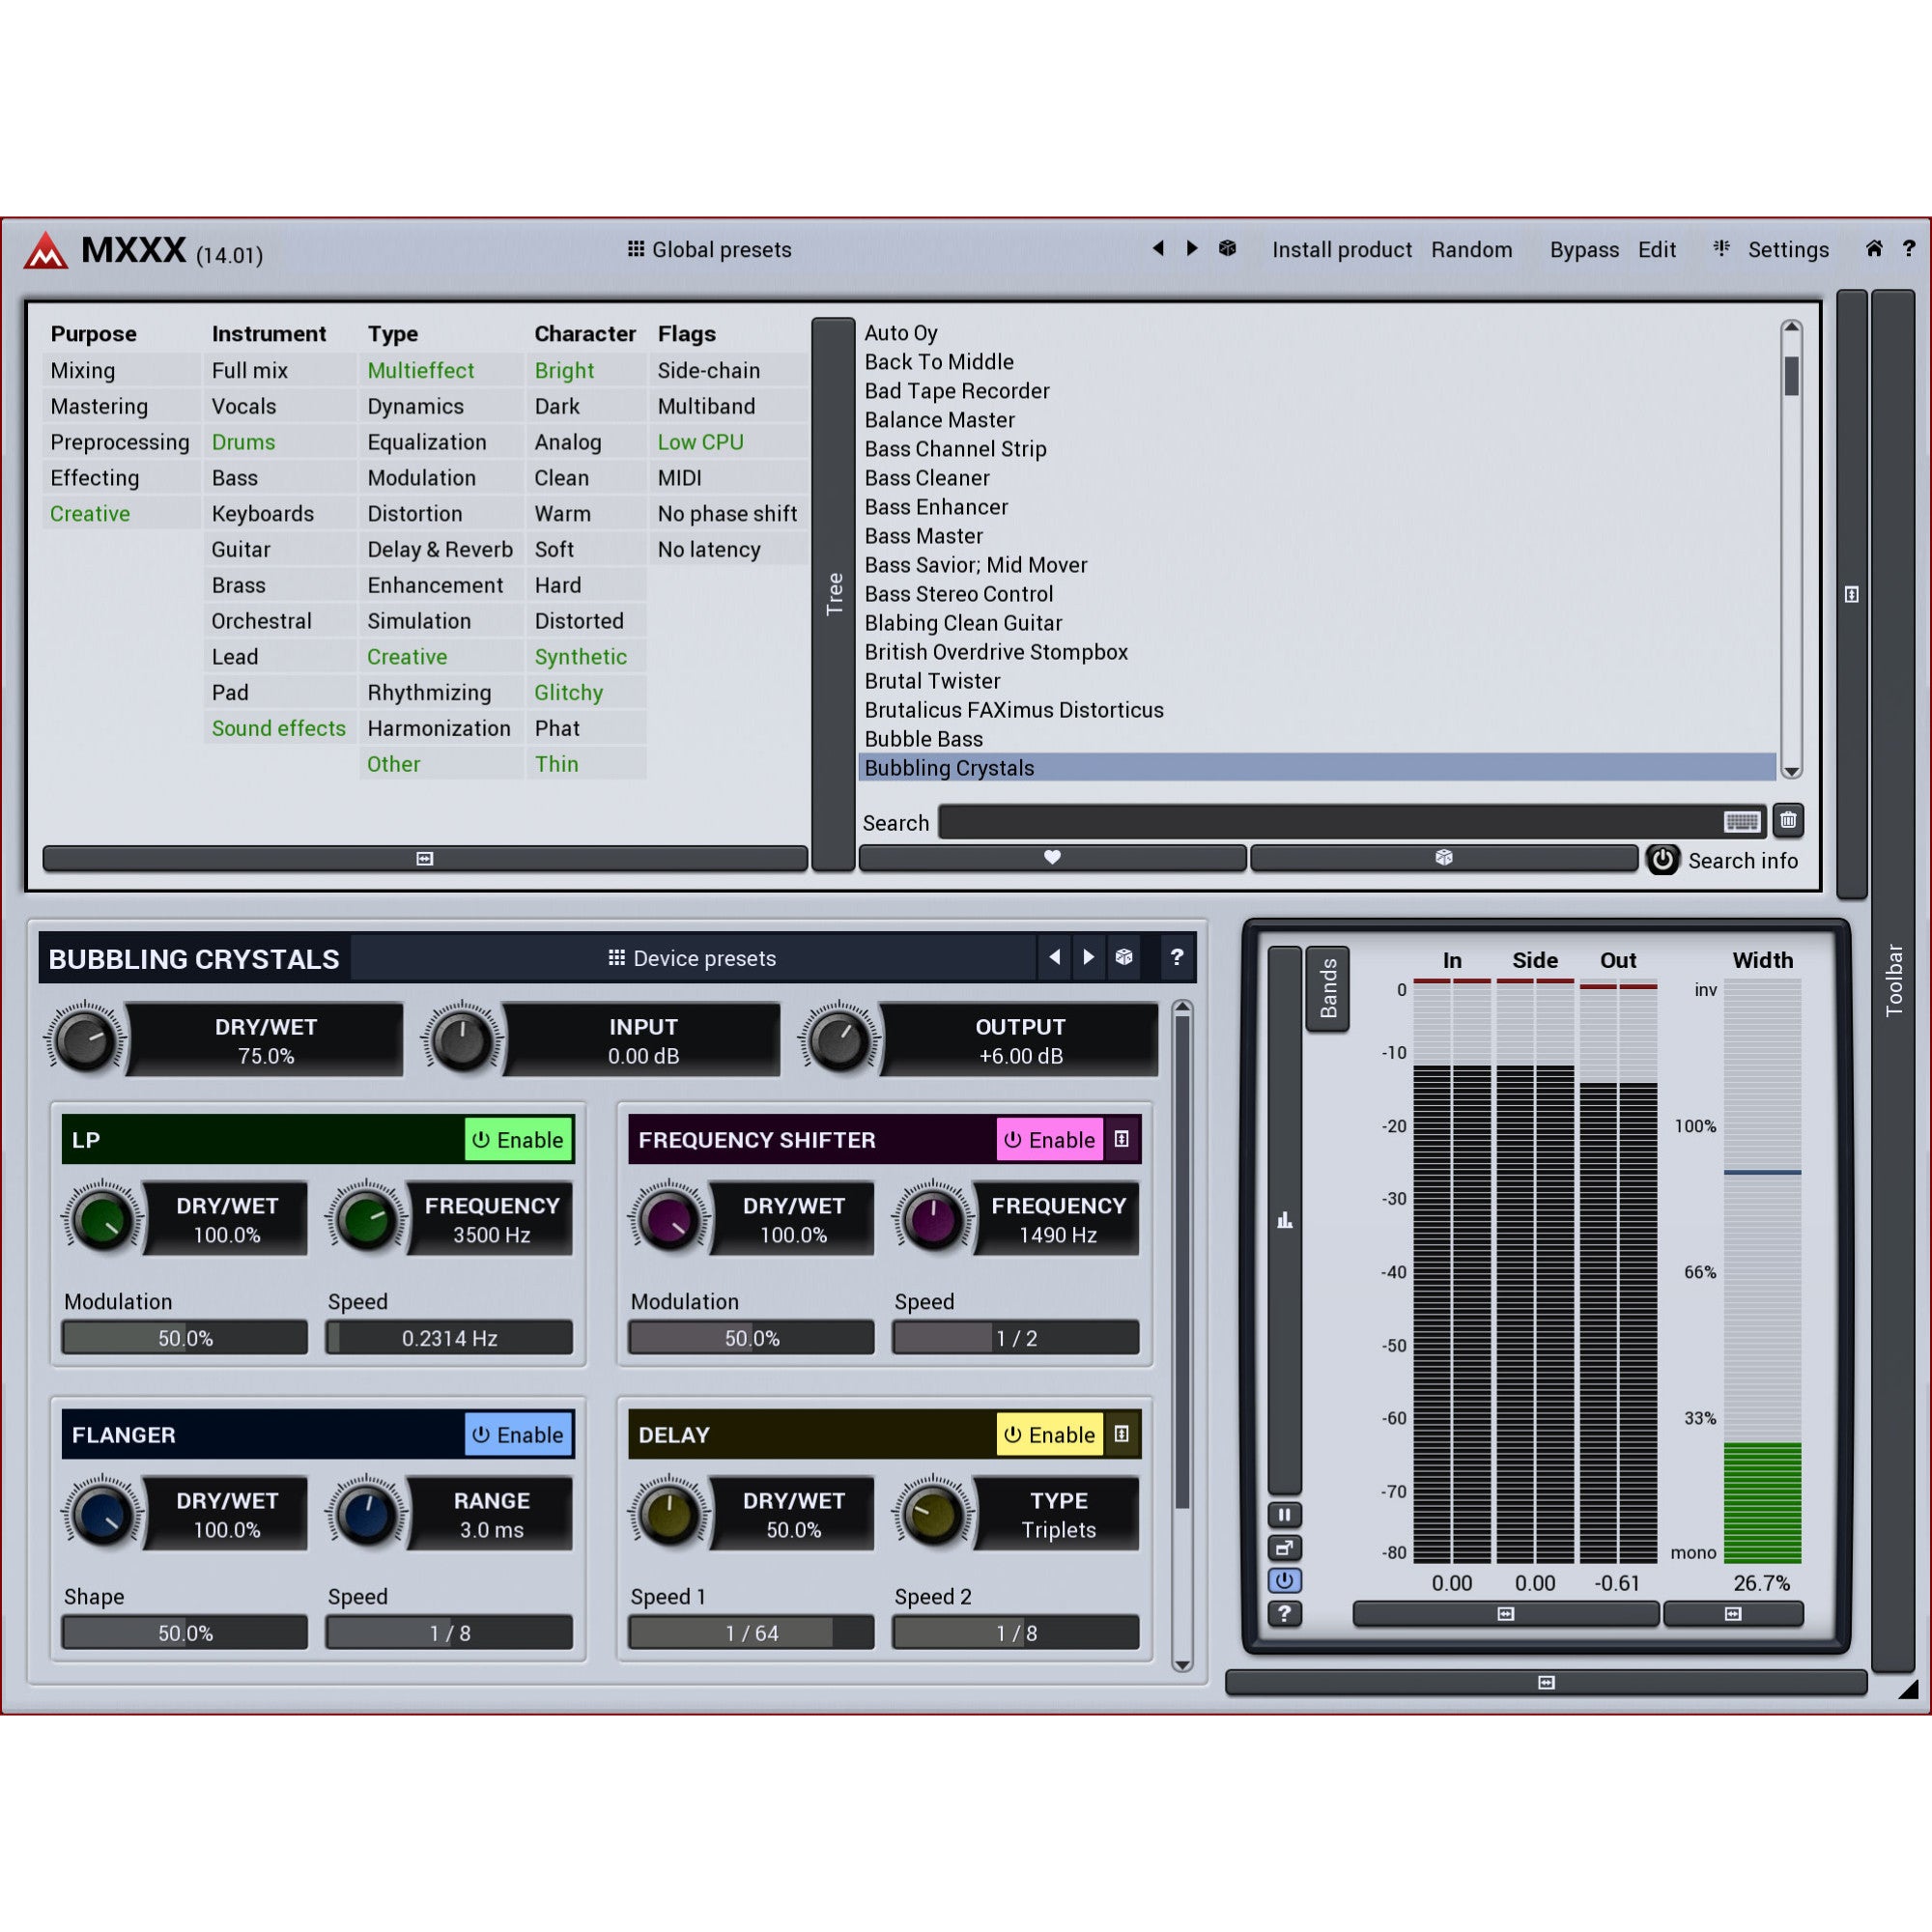Click previous device preset arrow
Screen dimensions: 1932x1932
click(x=1054, y=957)
